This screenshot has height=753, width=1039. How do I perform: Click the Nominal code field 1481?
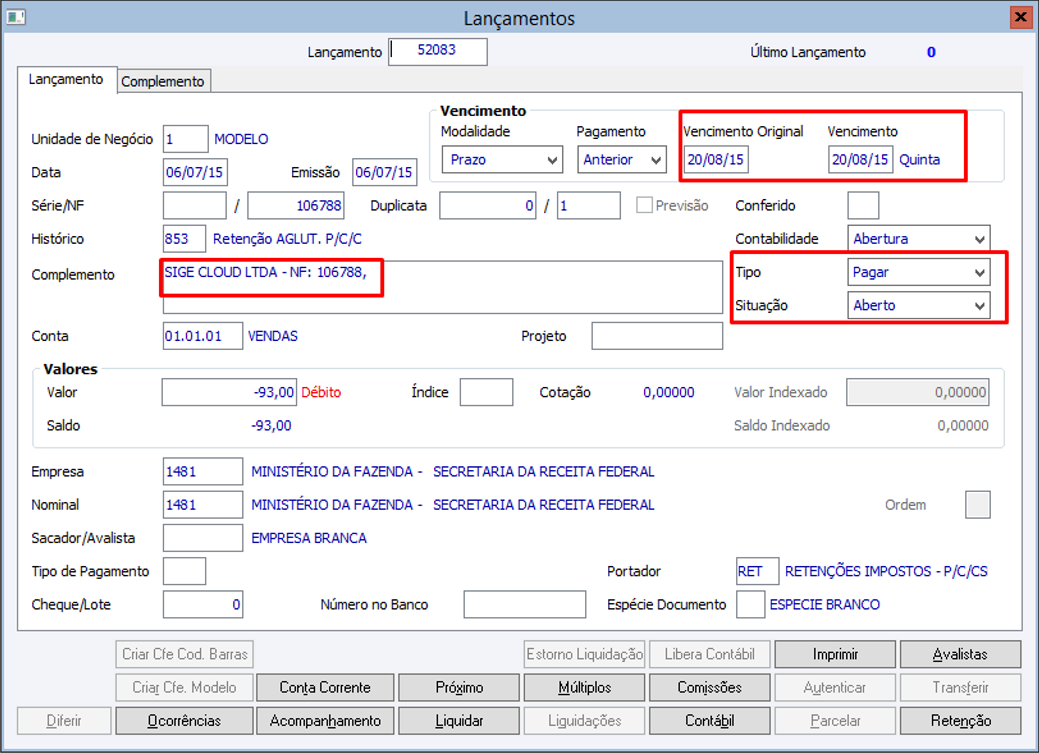coord(203,505)
